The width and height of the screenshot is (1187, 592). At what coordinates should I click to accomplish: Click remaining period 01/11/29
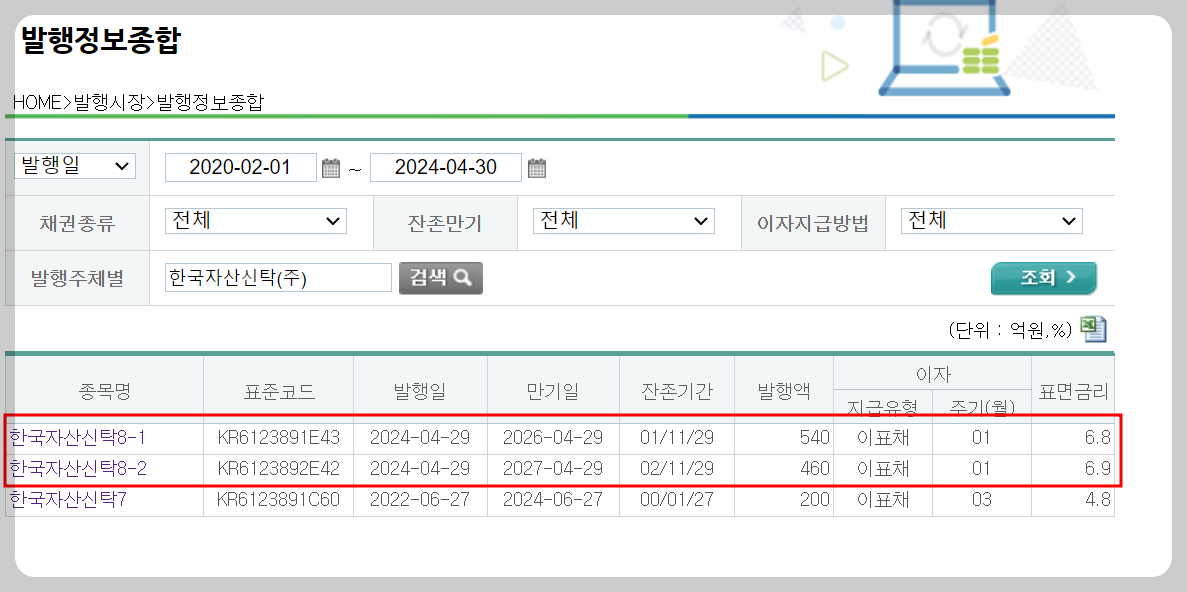tap(677, 438)
